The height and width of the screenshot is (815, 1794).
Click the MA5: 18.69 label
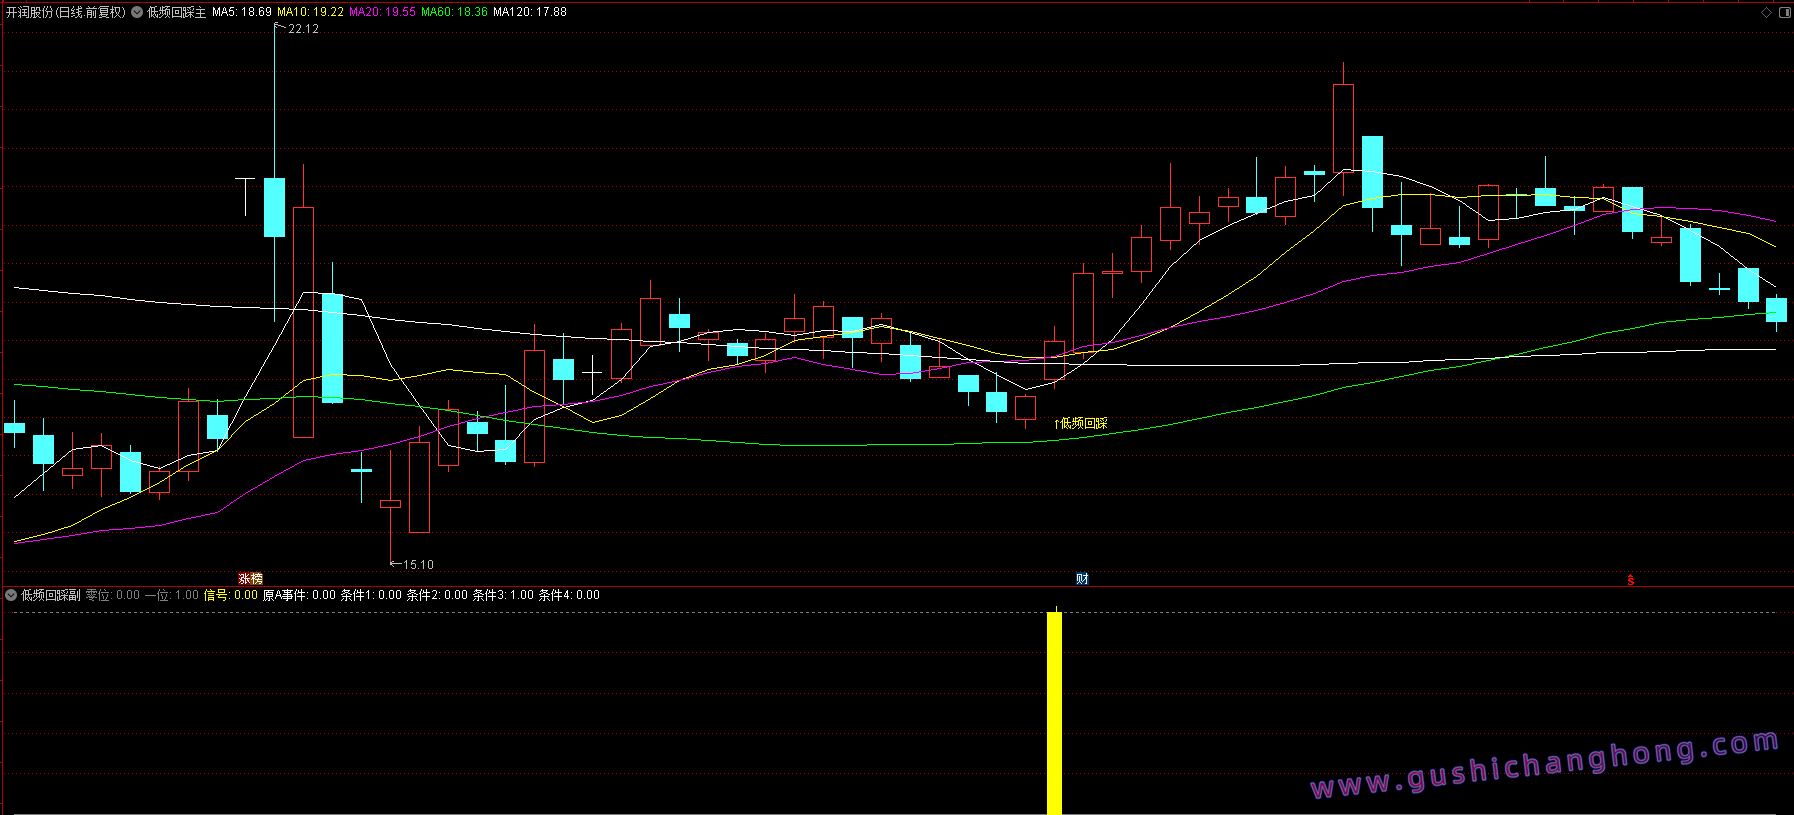tap(242, 12)
